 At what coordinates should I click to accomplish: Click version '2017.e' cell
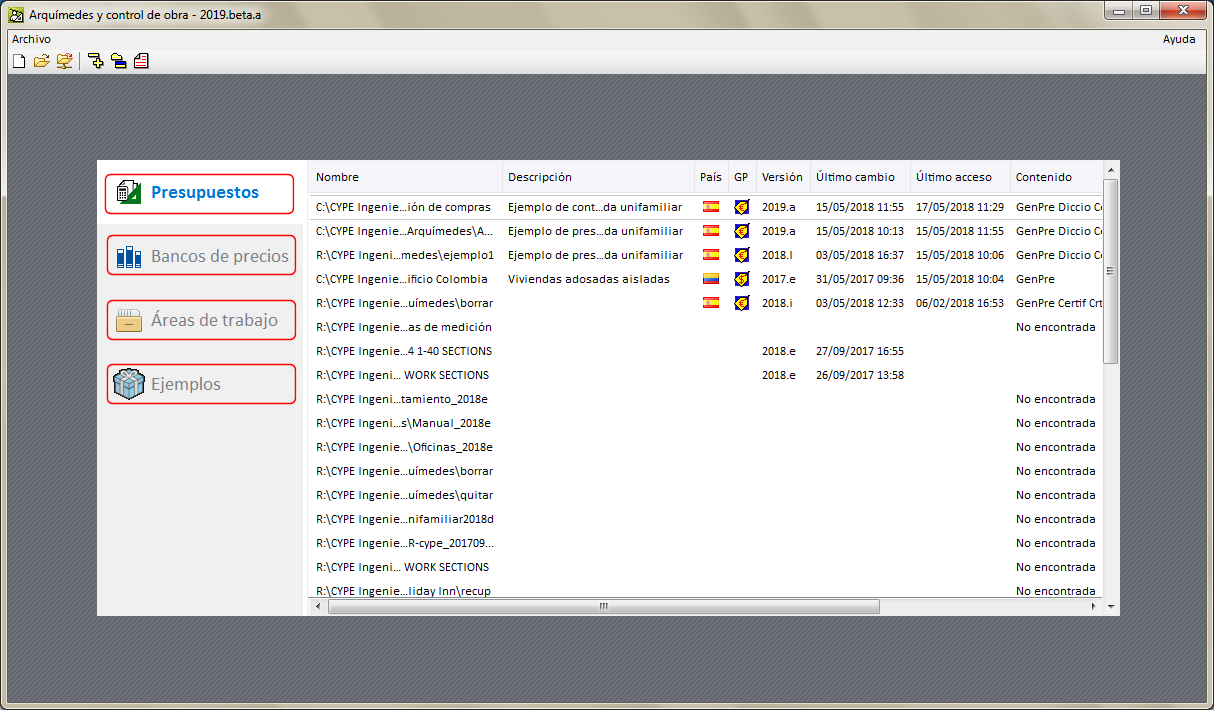(x=779, y=279)
